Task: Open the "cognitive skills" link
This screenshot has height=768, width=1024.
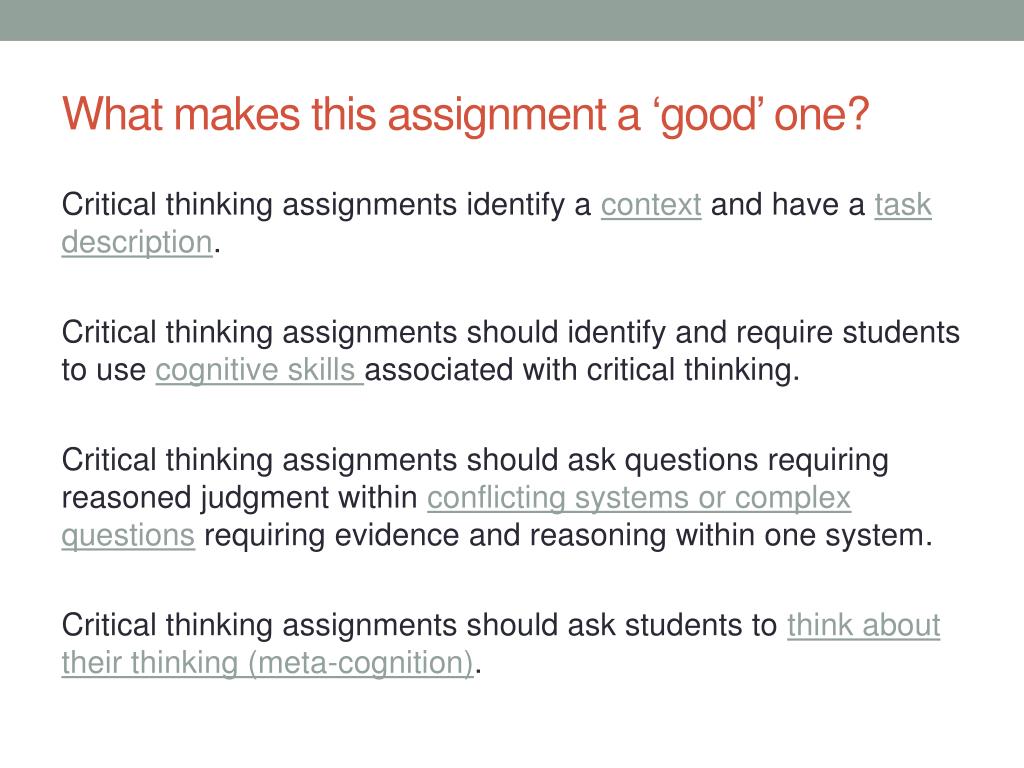Action: (x=259, y=370)
